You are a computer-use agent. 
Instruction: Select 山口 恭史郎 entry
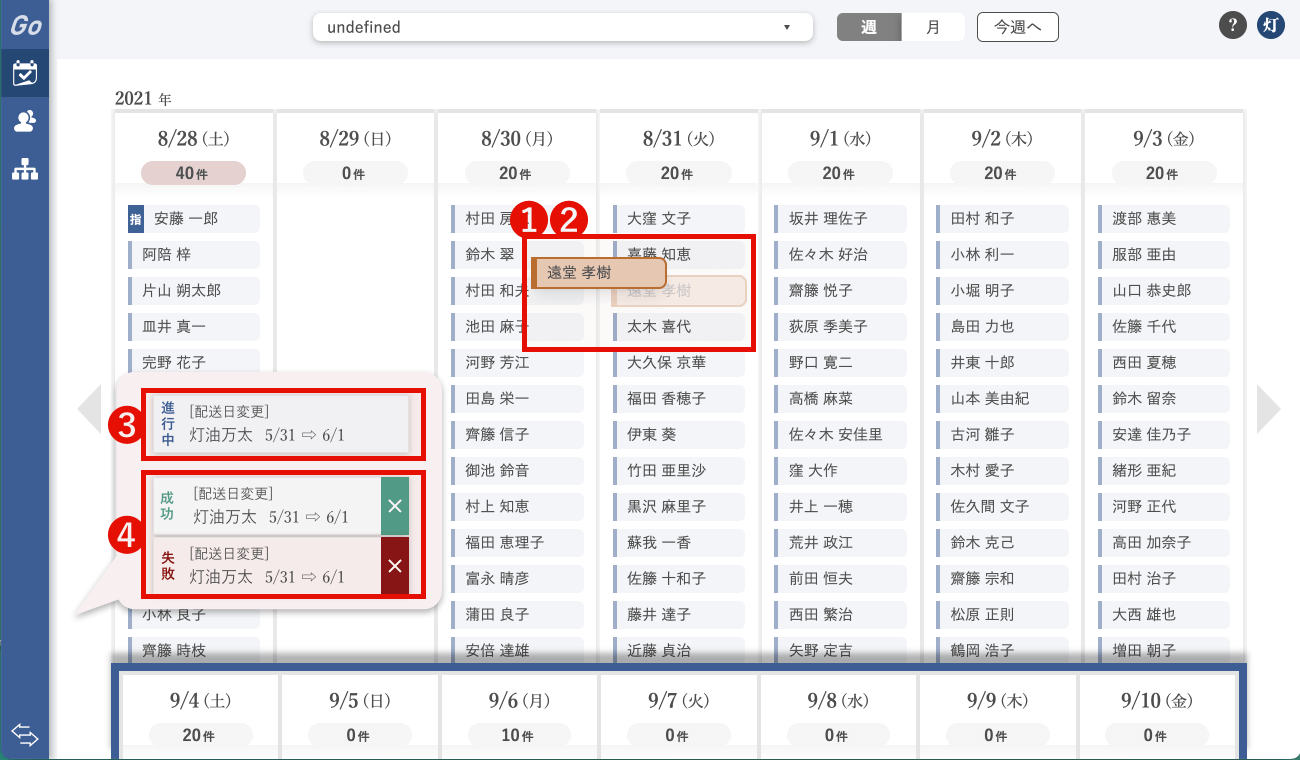pos(1165,291)
